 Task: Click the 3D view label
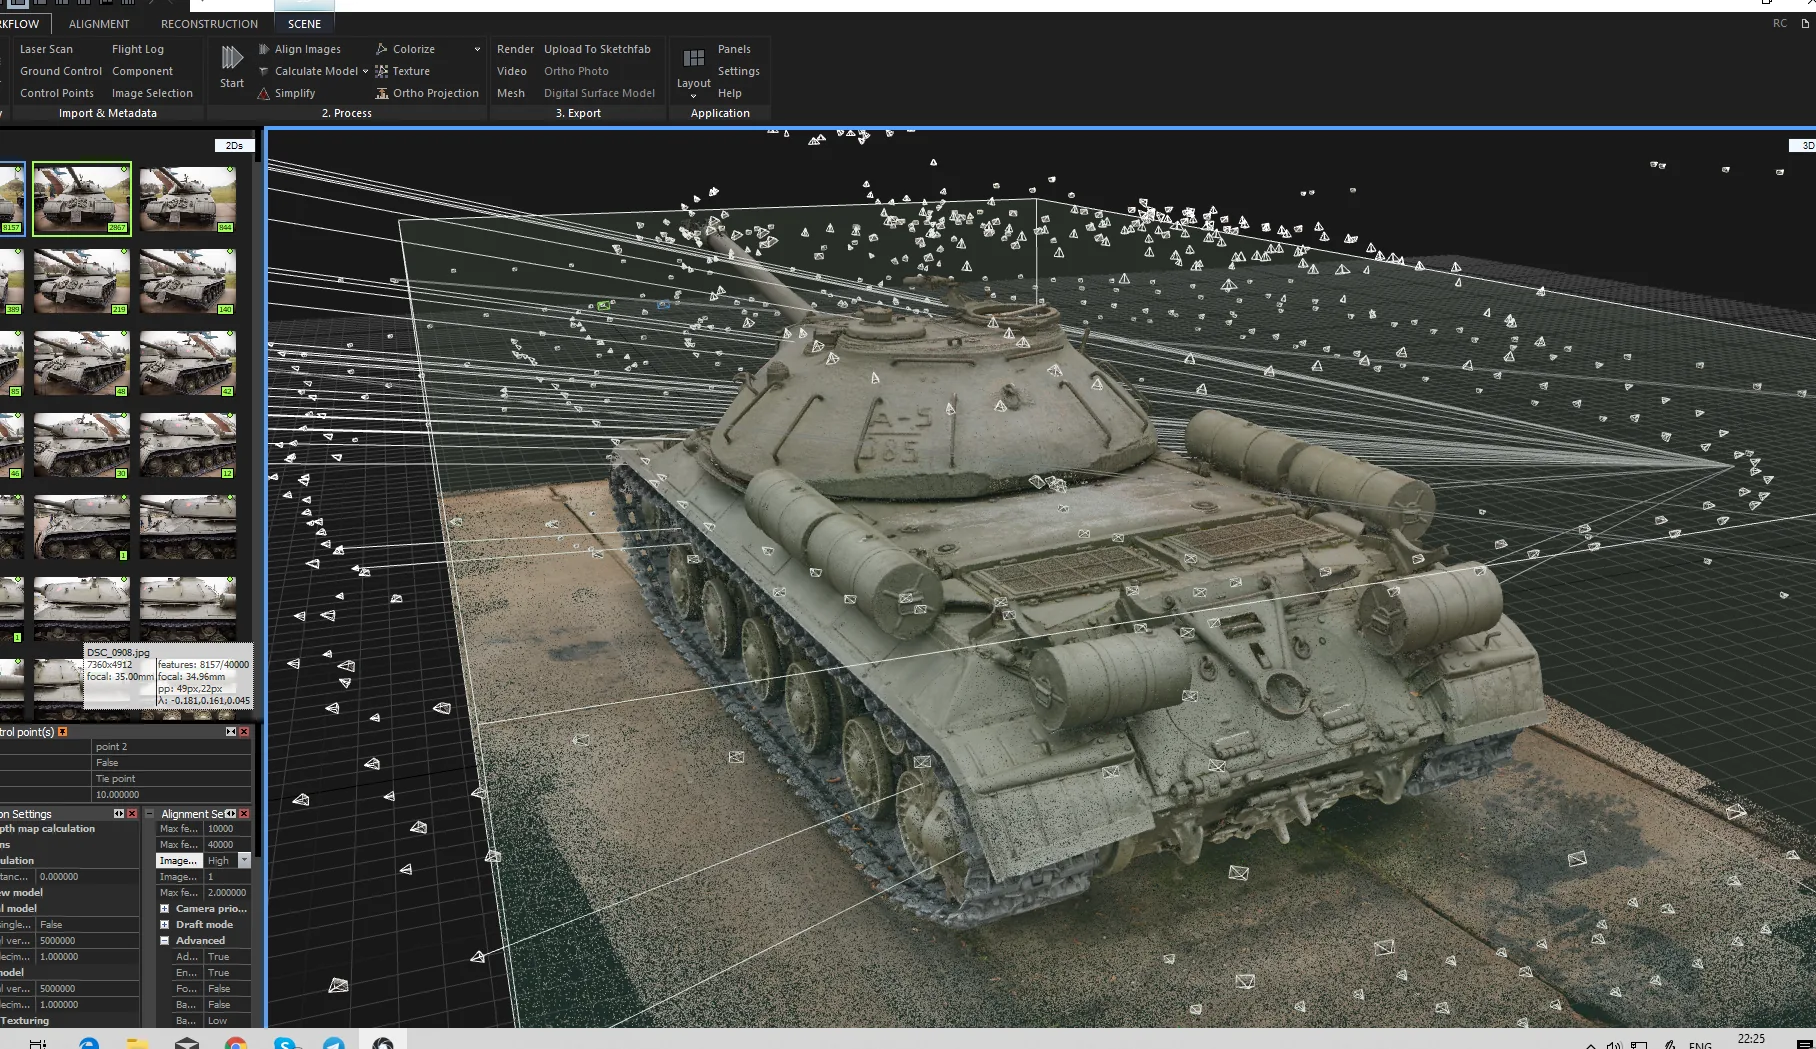tap(1804, 146)
